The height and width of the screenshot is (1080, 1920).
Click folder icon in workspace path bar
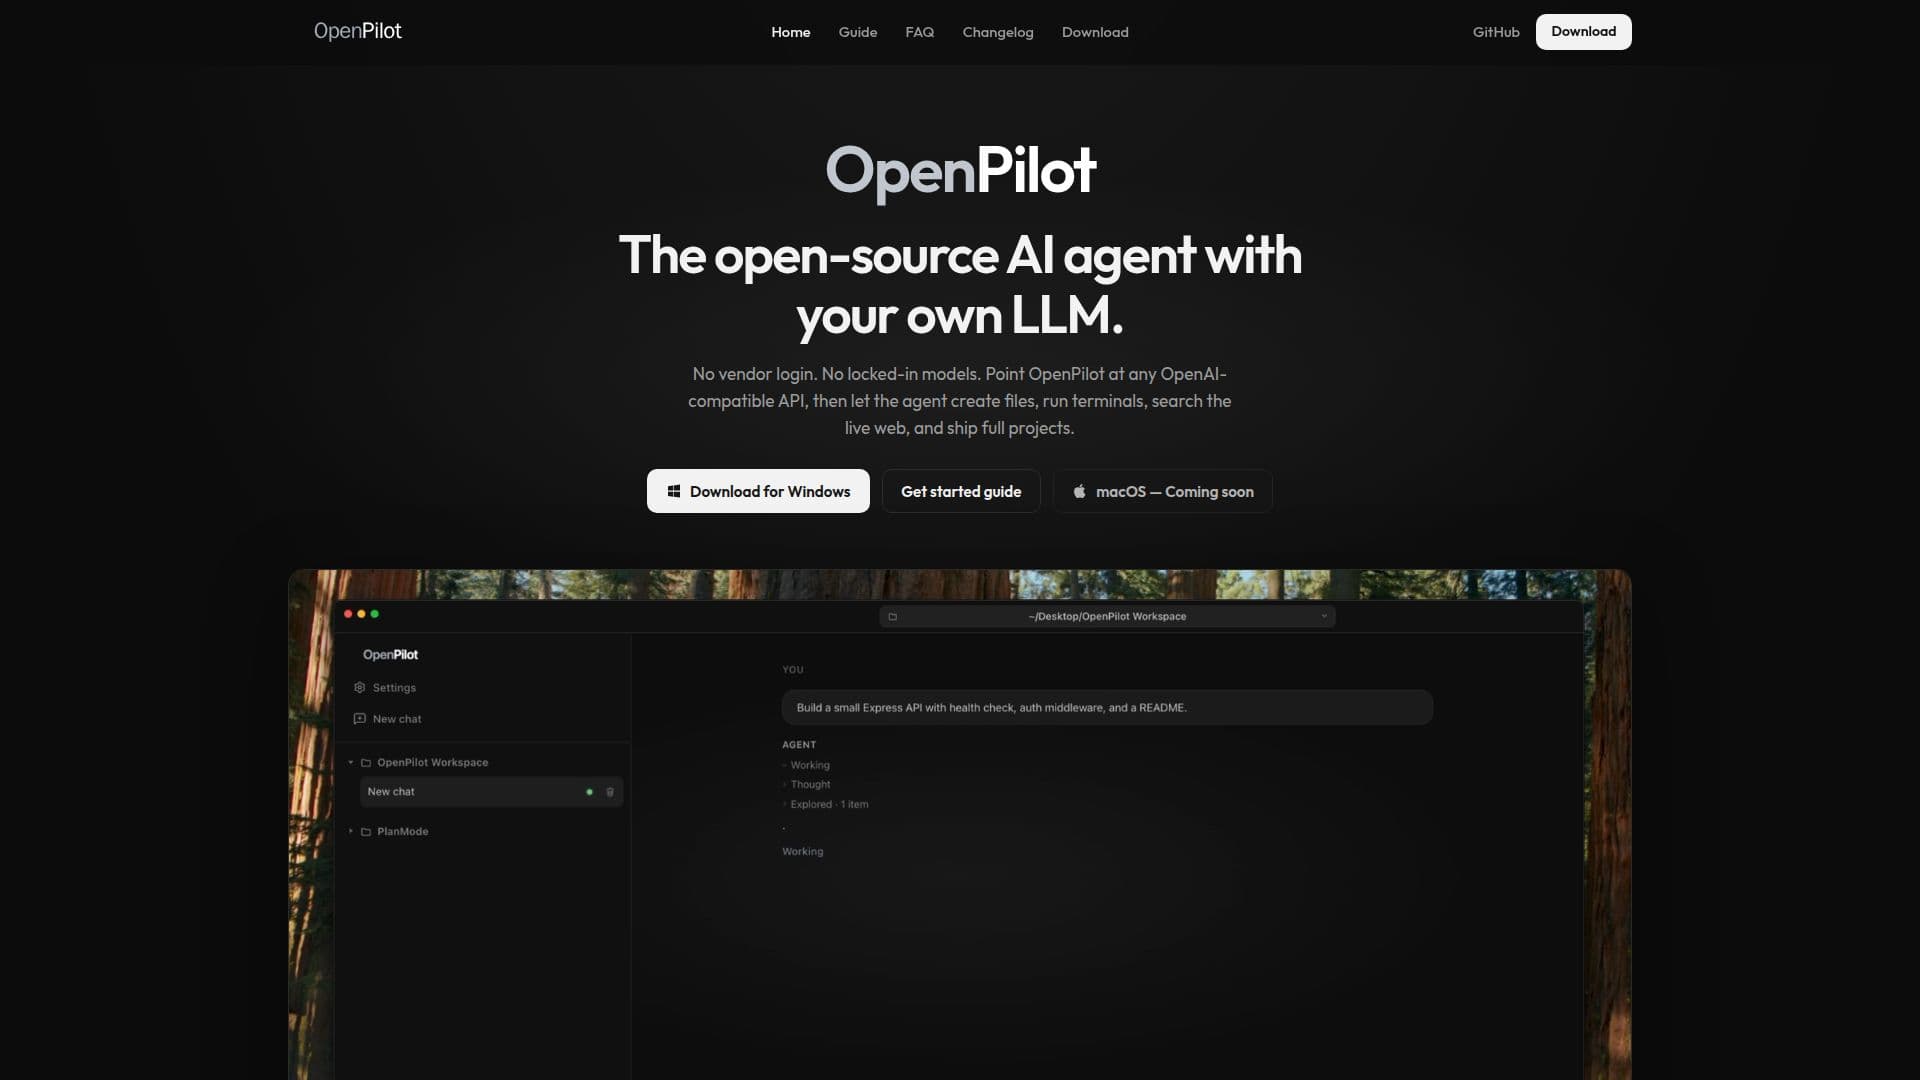tap(892, 617)
